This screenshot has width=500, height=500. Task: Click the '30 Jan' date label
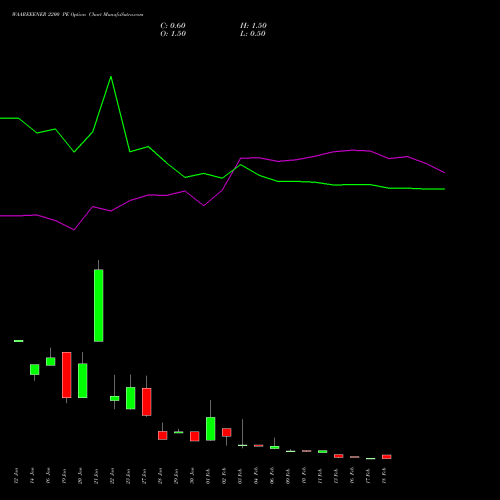[x=193, y=476]
